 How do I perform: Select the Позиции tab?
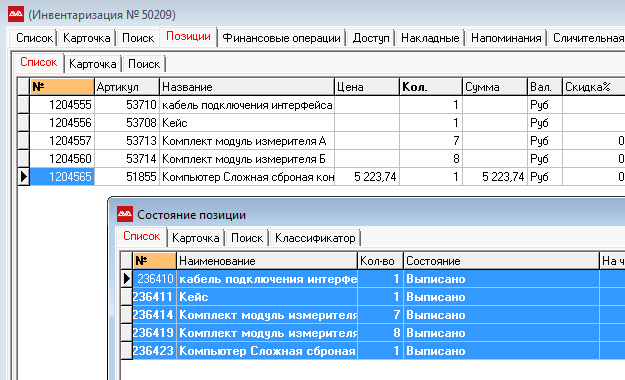click(188, 37)
